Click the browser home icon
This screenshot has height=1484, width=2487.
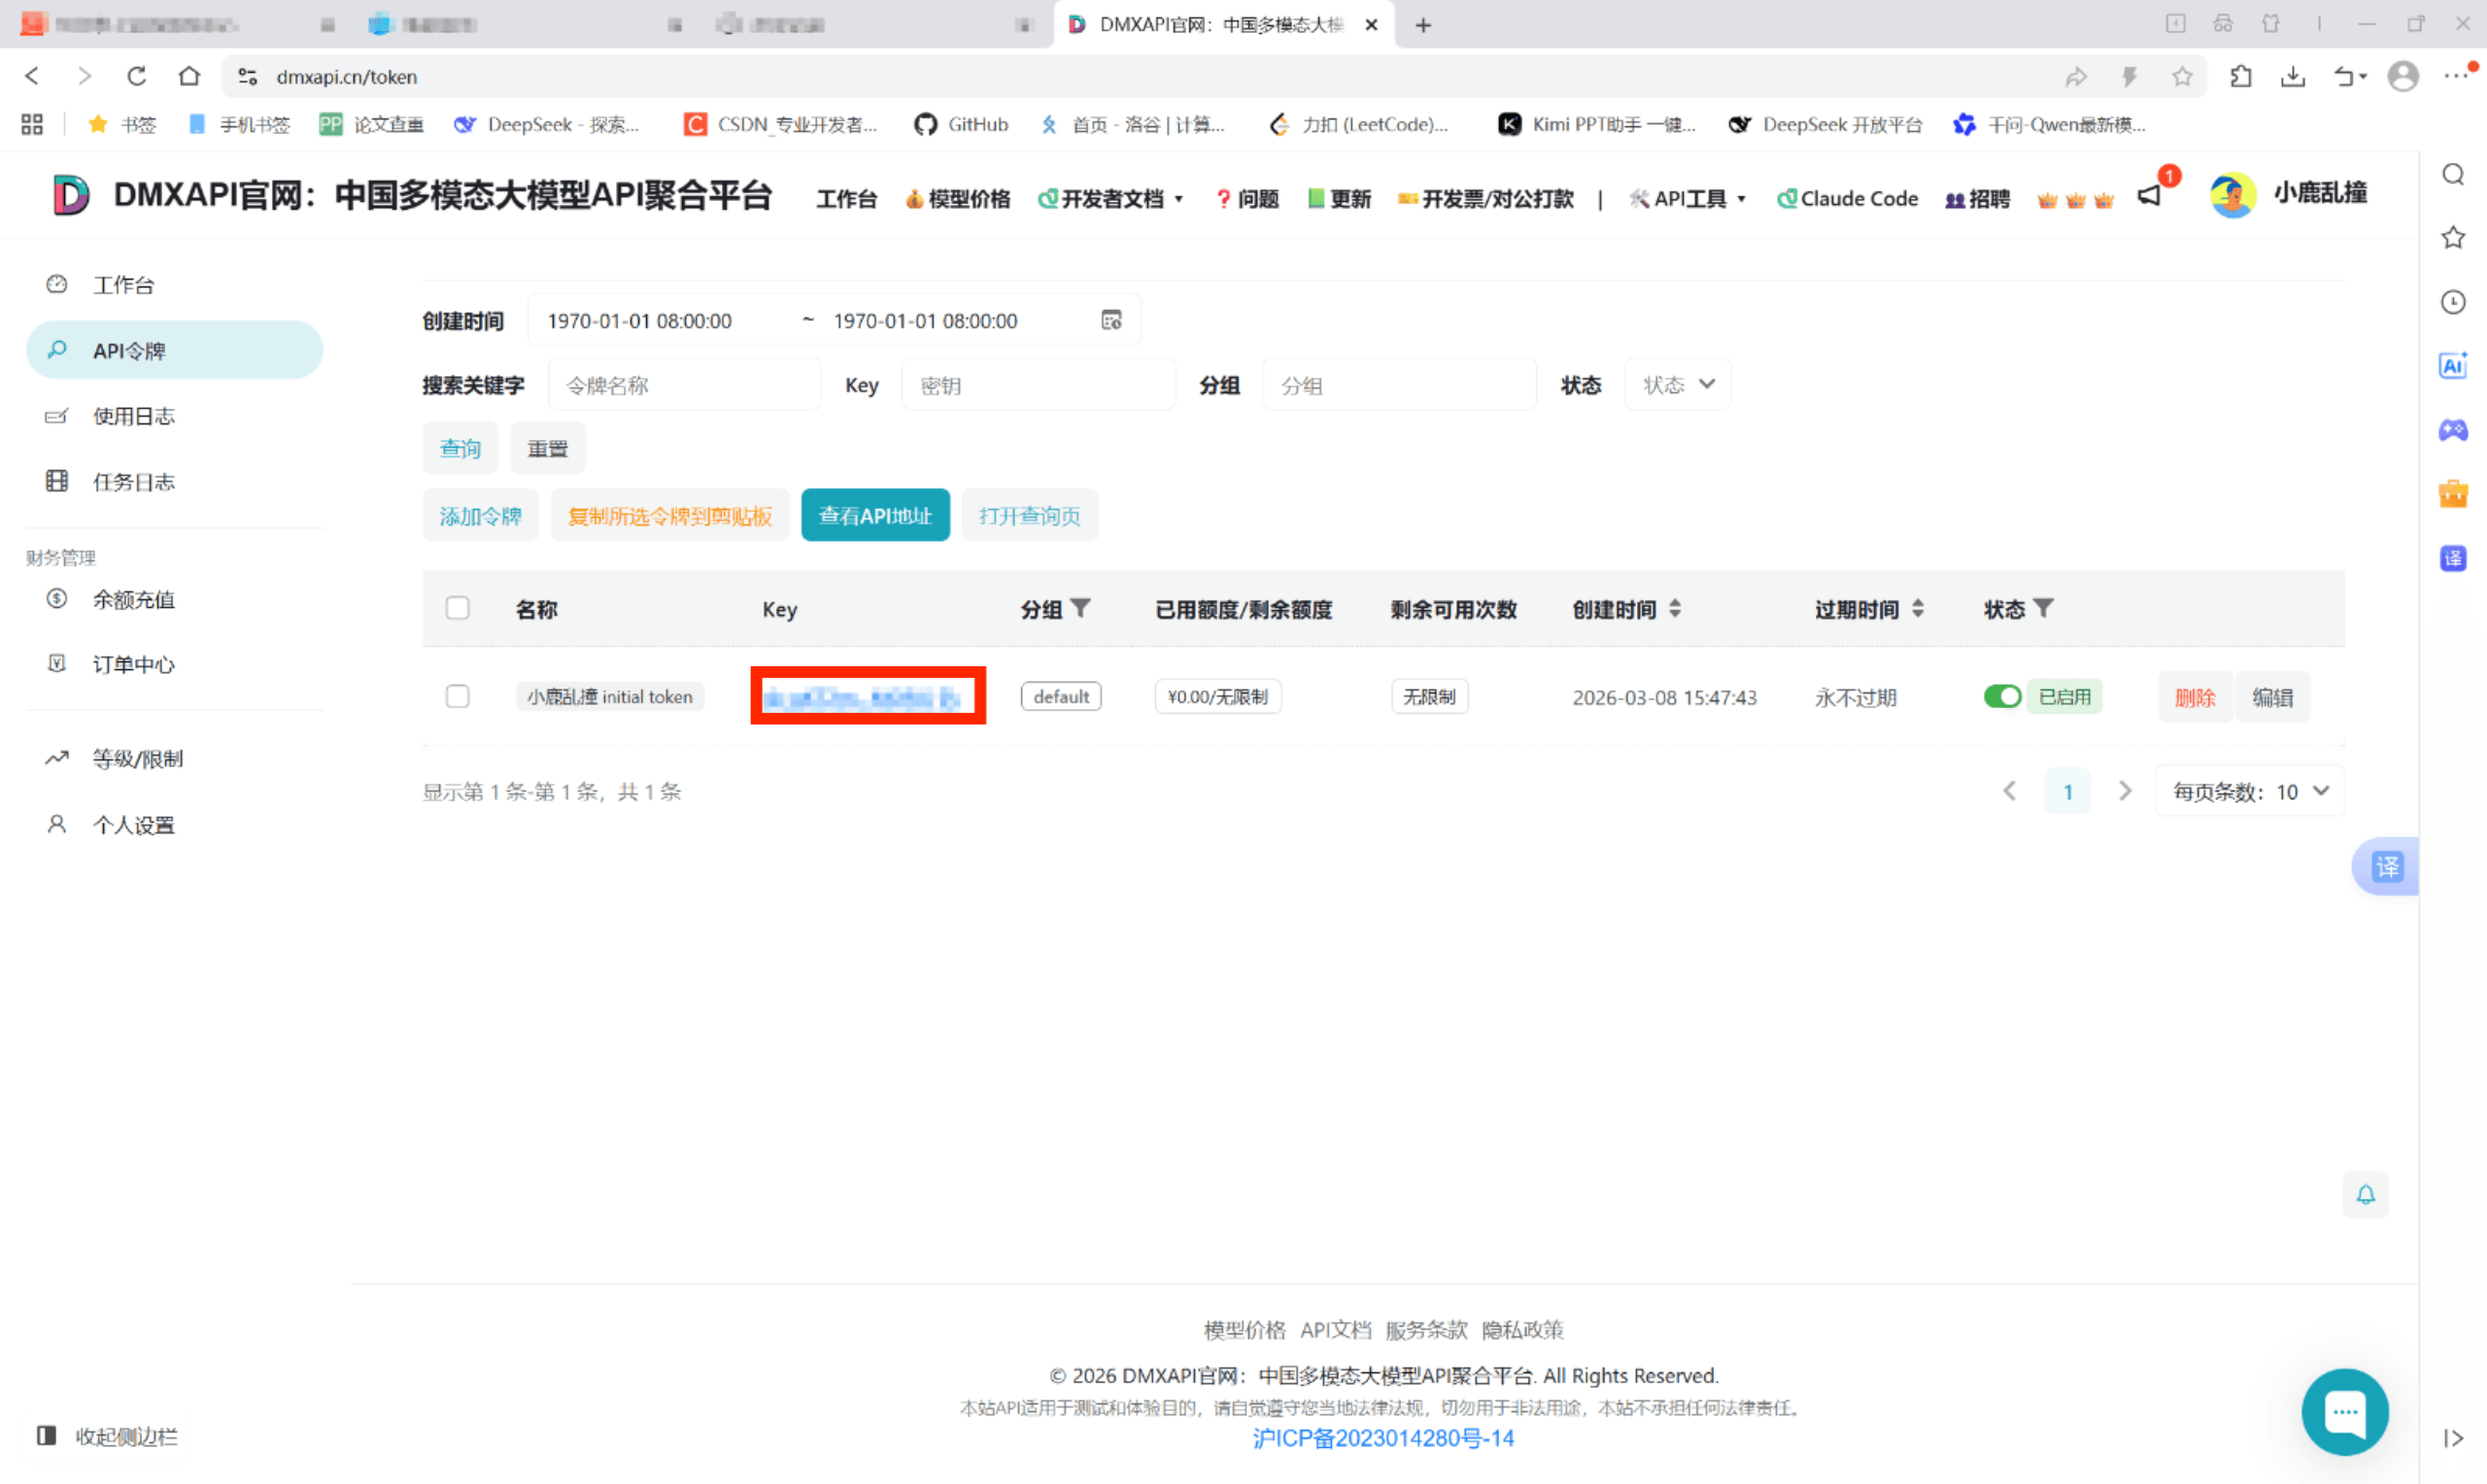click(188, 76)
